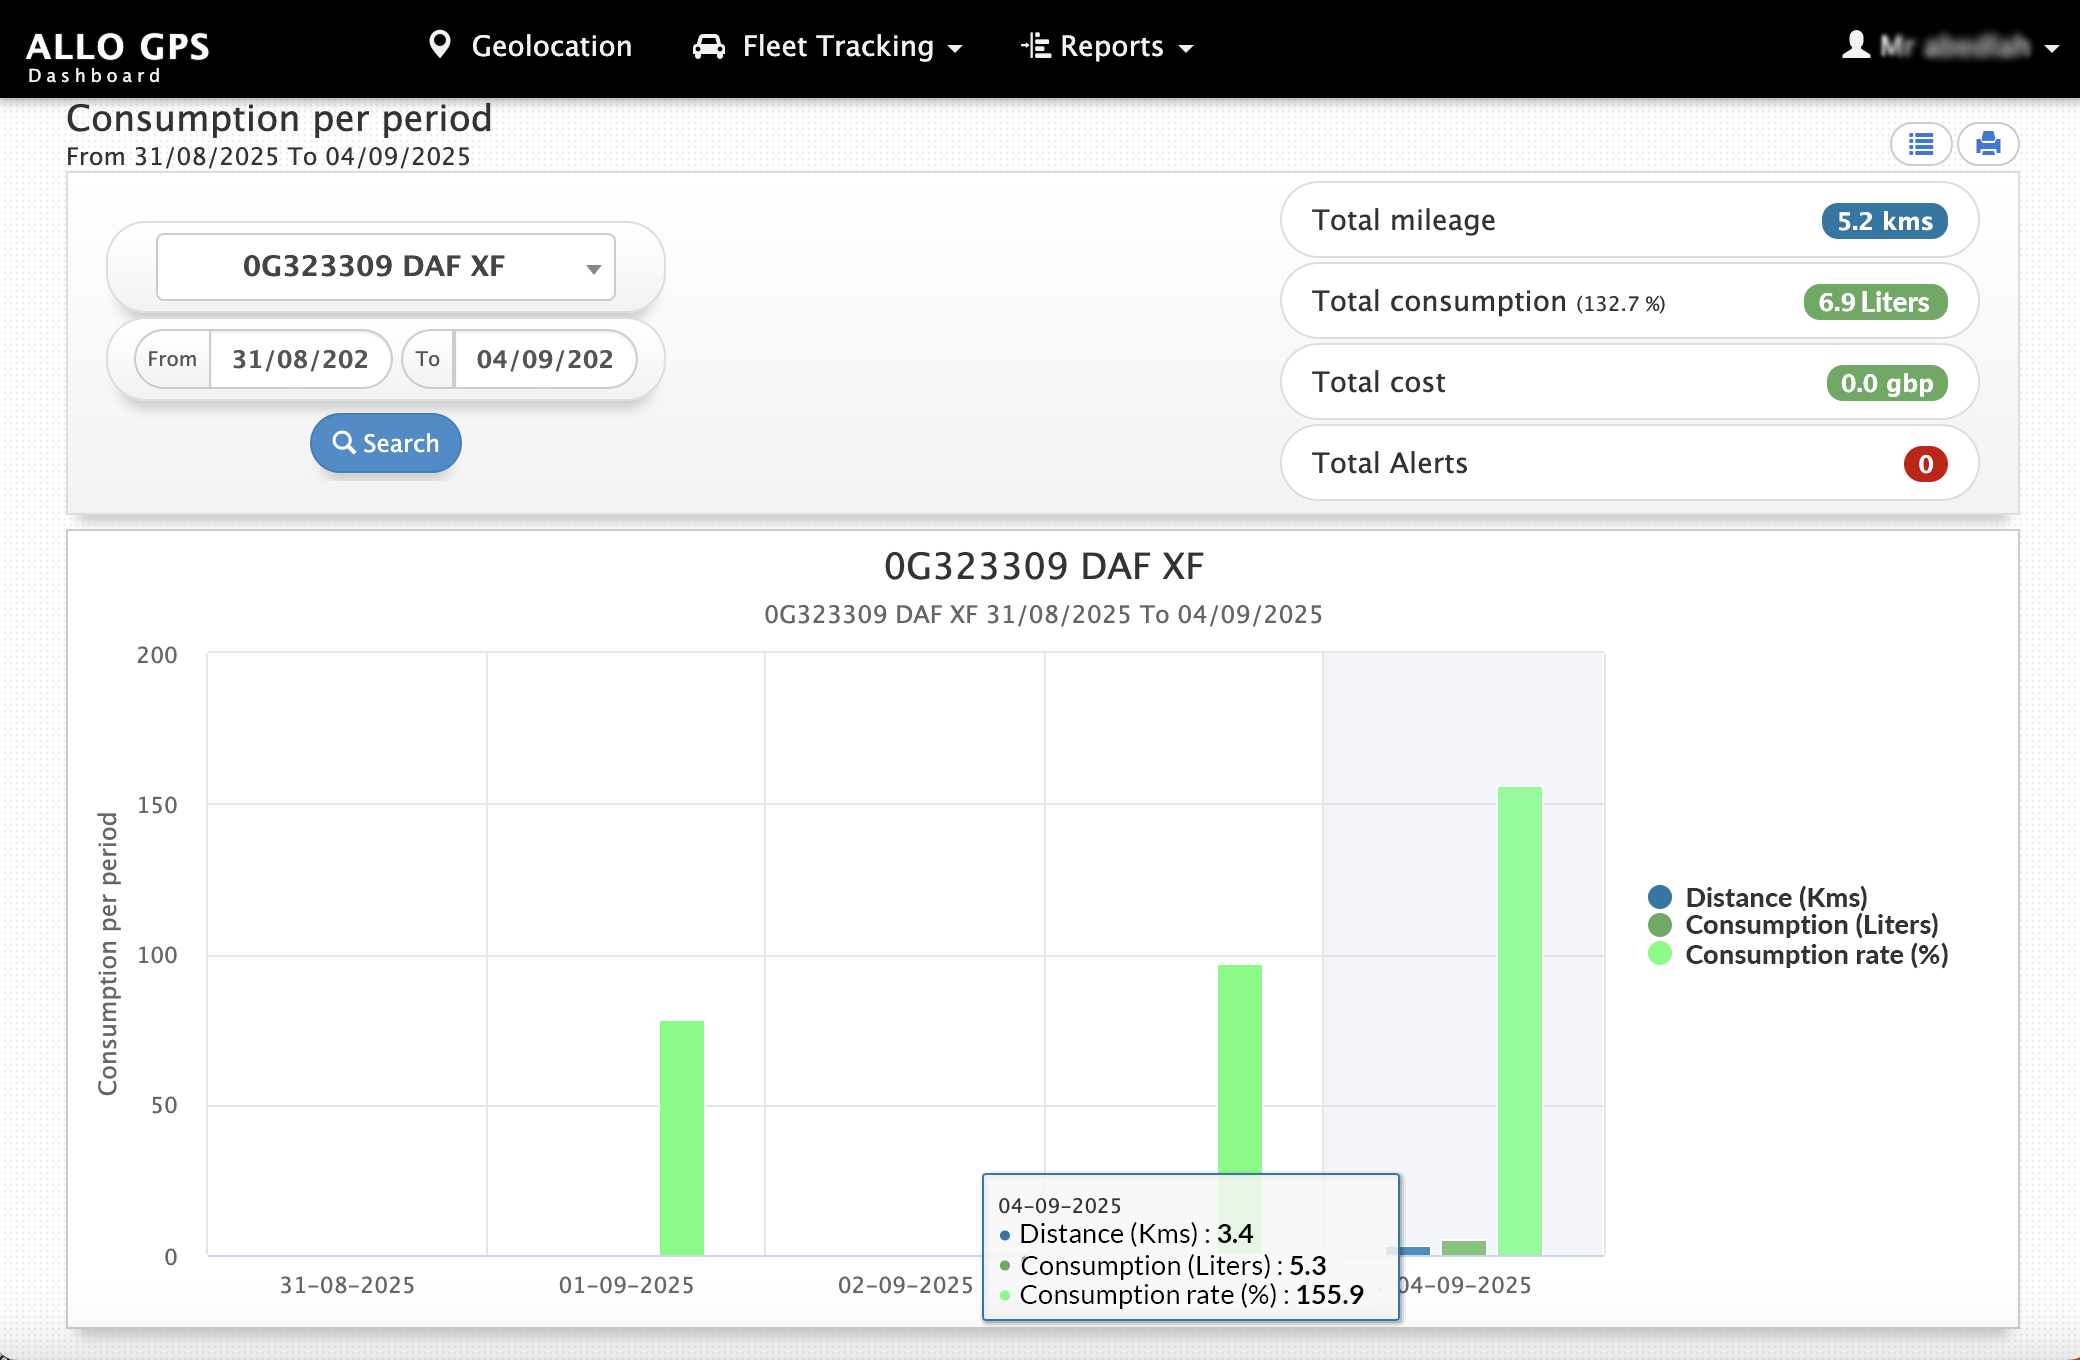Click the printer icon button
The height and width of the screenshot is (1360, 2080).
pos(1988,145)
